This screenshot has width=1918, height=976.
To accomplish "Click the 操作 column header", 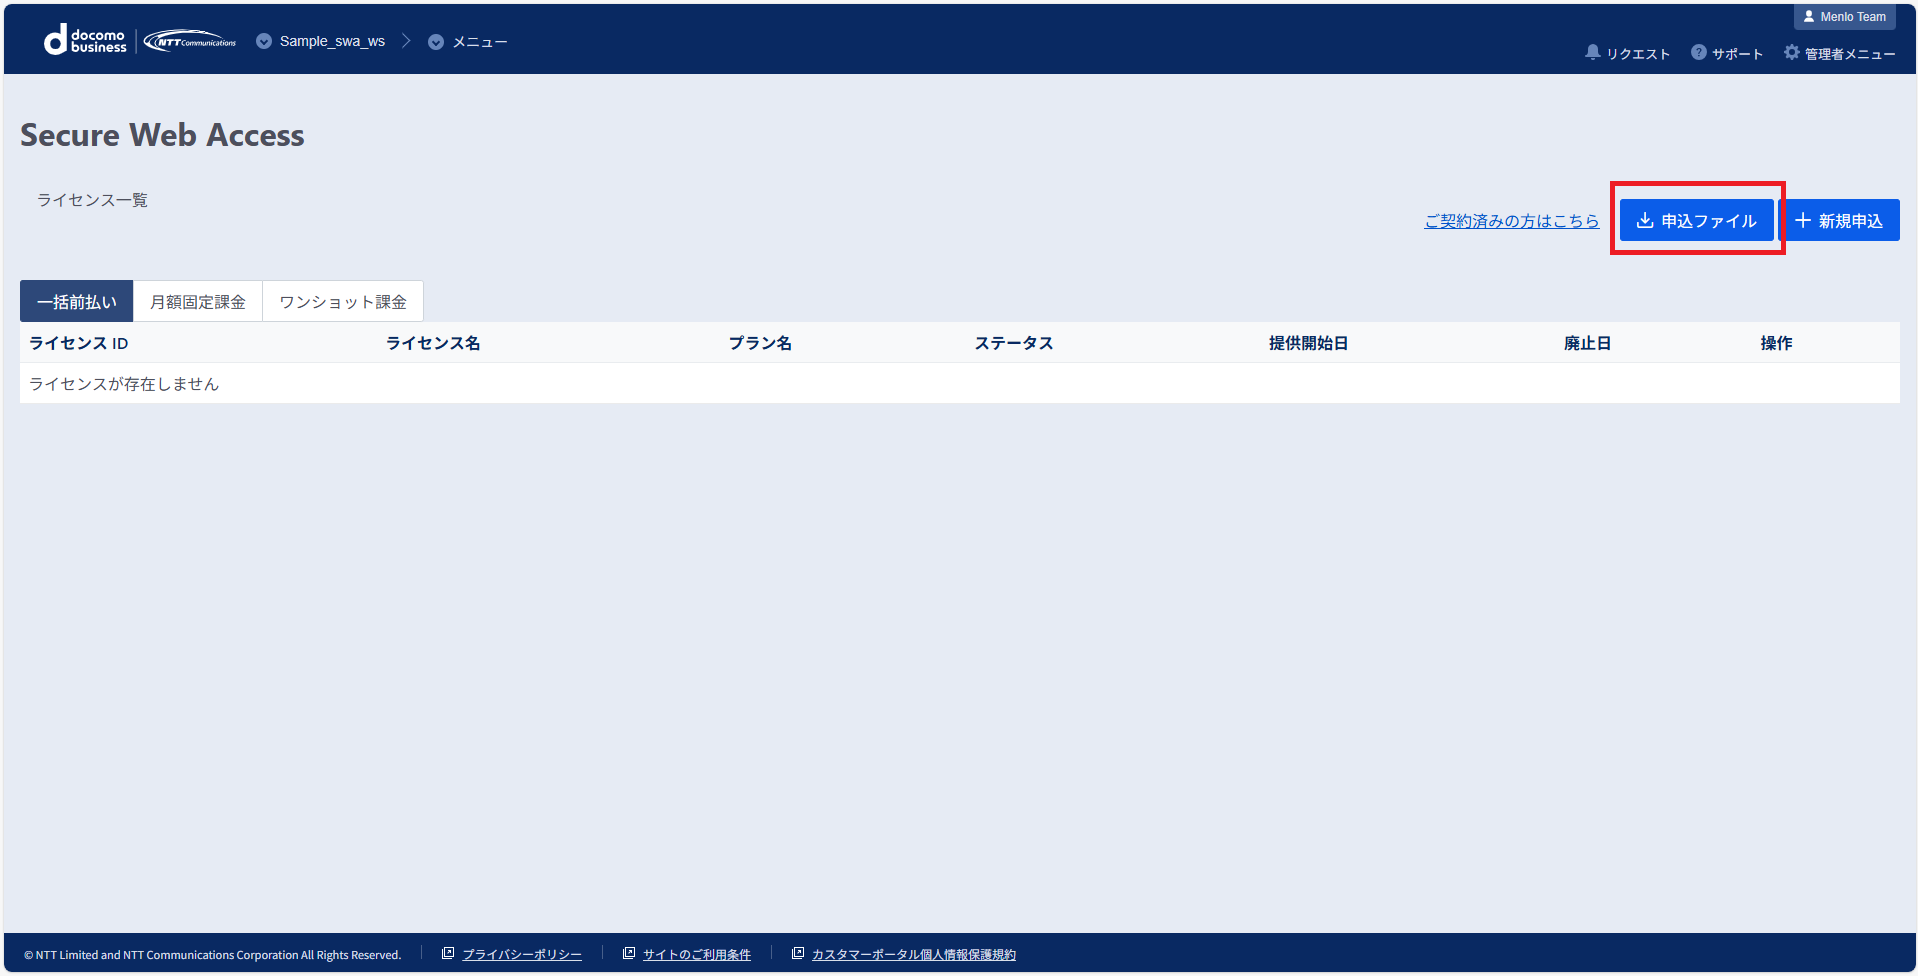I will (x=1776, y=343).
